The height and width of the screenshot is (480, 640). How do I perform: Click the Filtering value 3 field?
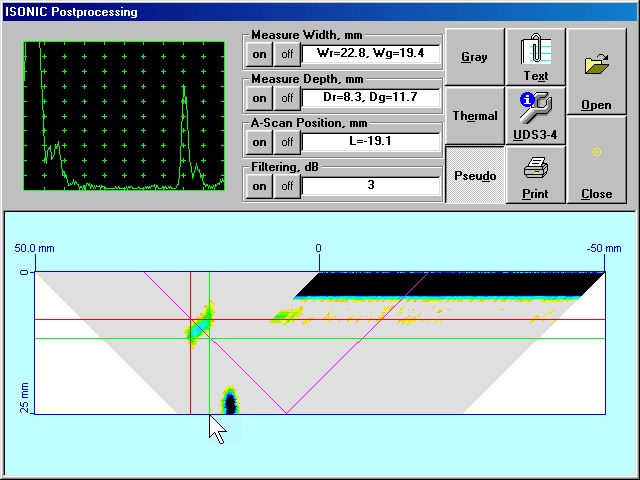click(371, 186)
